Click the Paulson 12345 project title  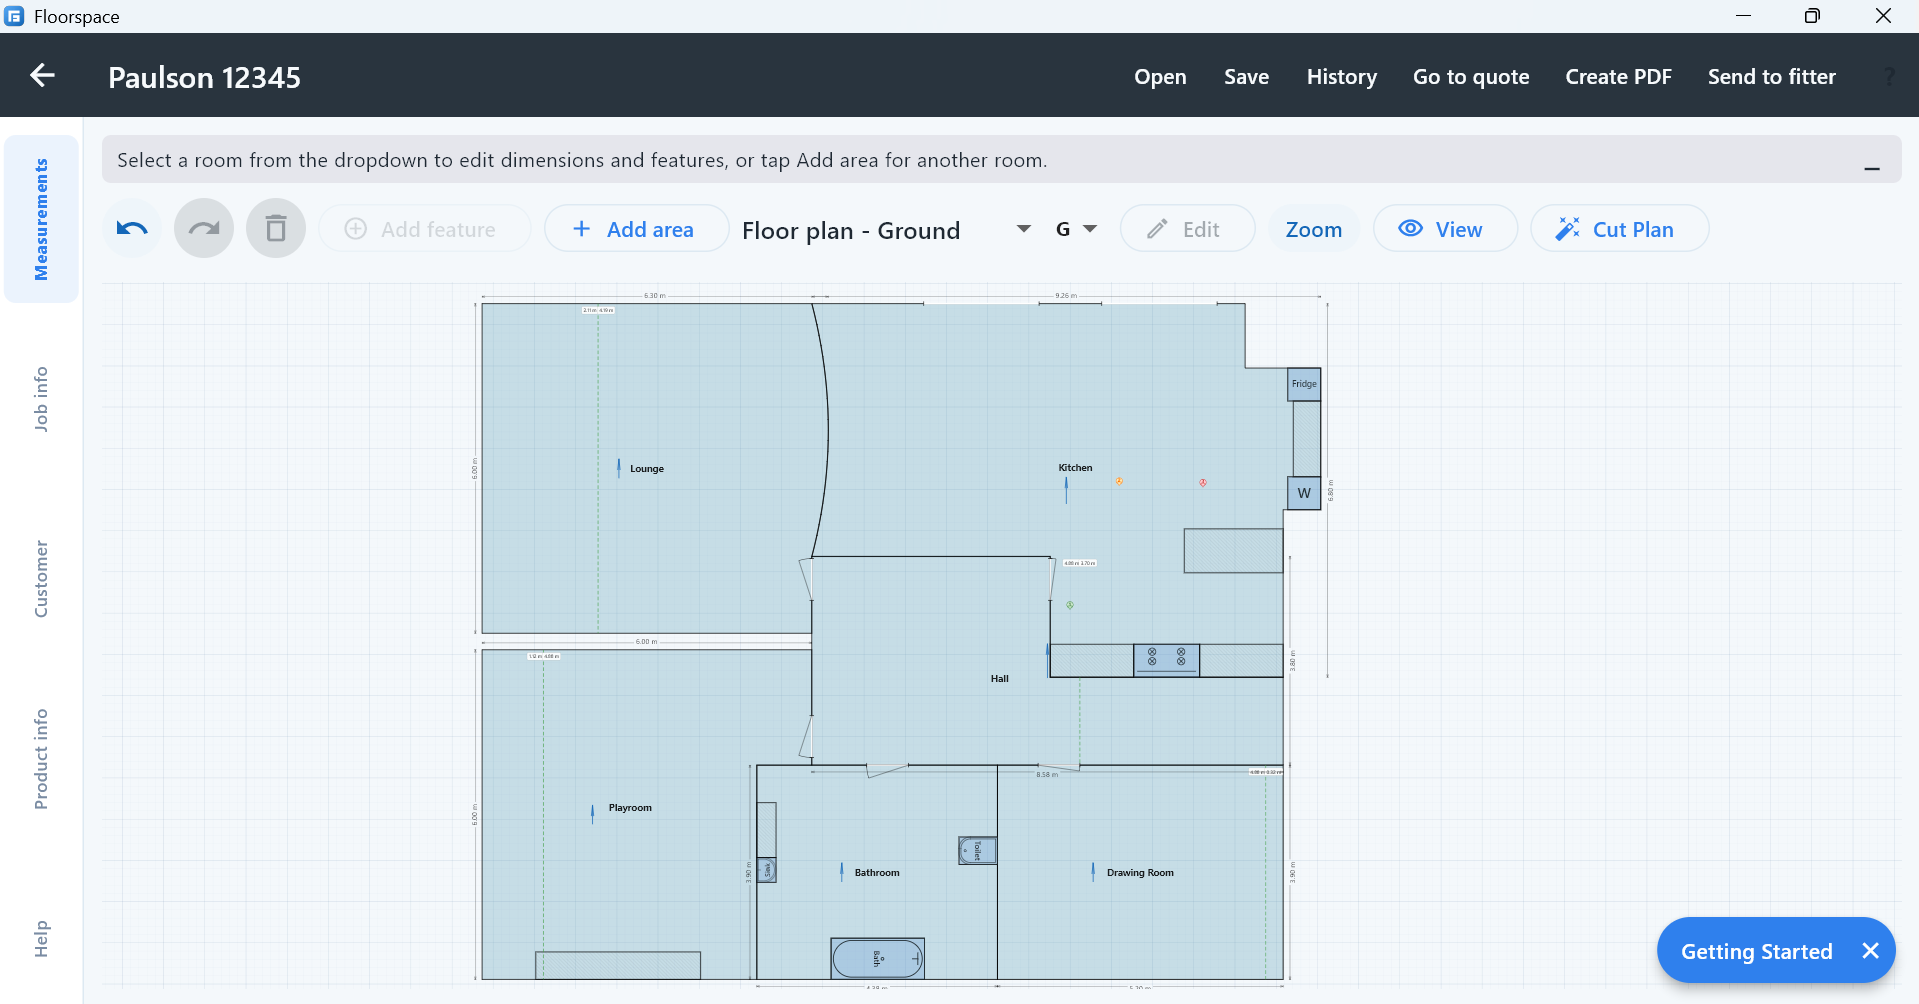tap(204, 77)
